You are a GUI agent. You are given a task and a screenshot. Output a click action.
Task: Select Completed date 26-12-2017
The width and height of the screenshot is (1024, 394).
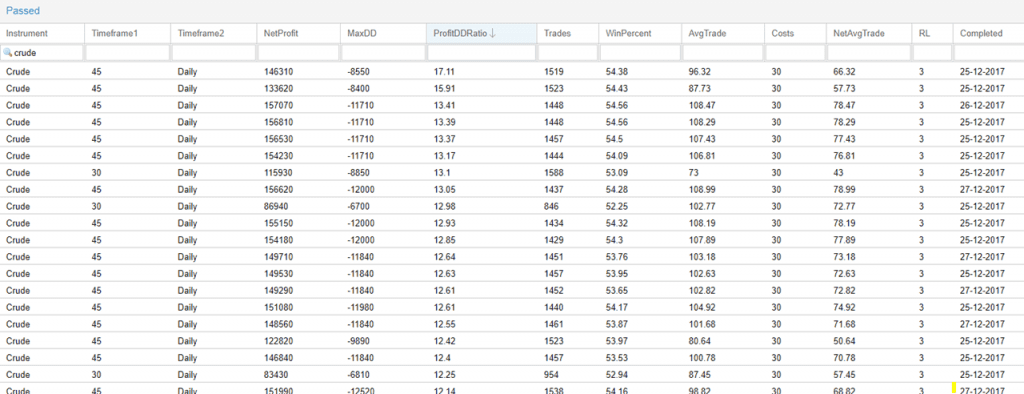click(x=982, y=105)
